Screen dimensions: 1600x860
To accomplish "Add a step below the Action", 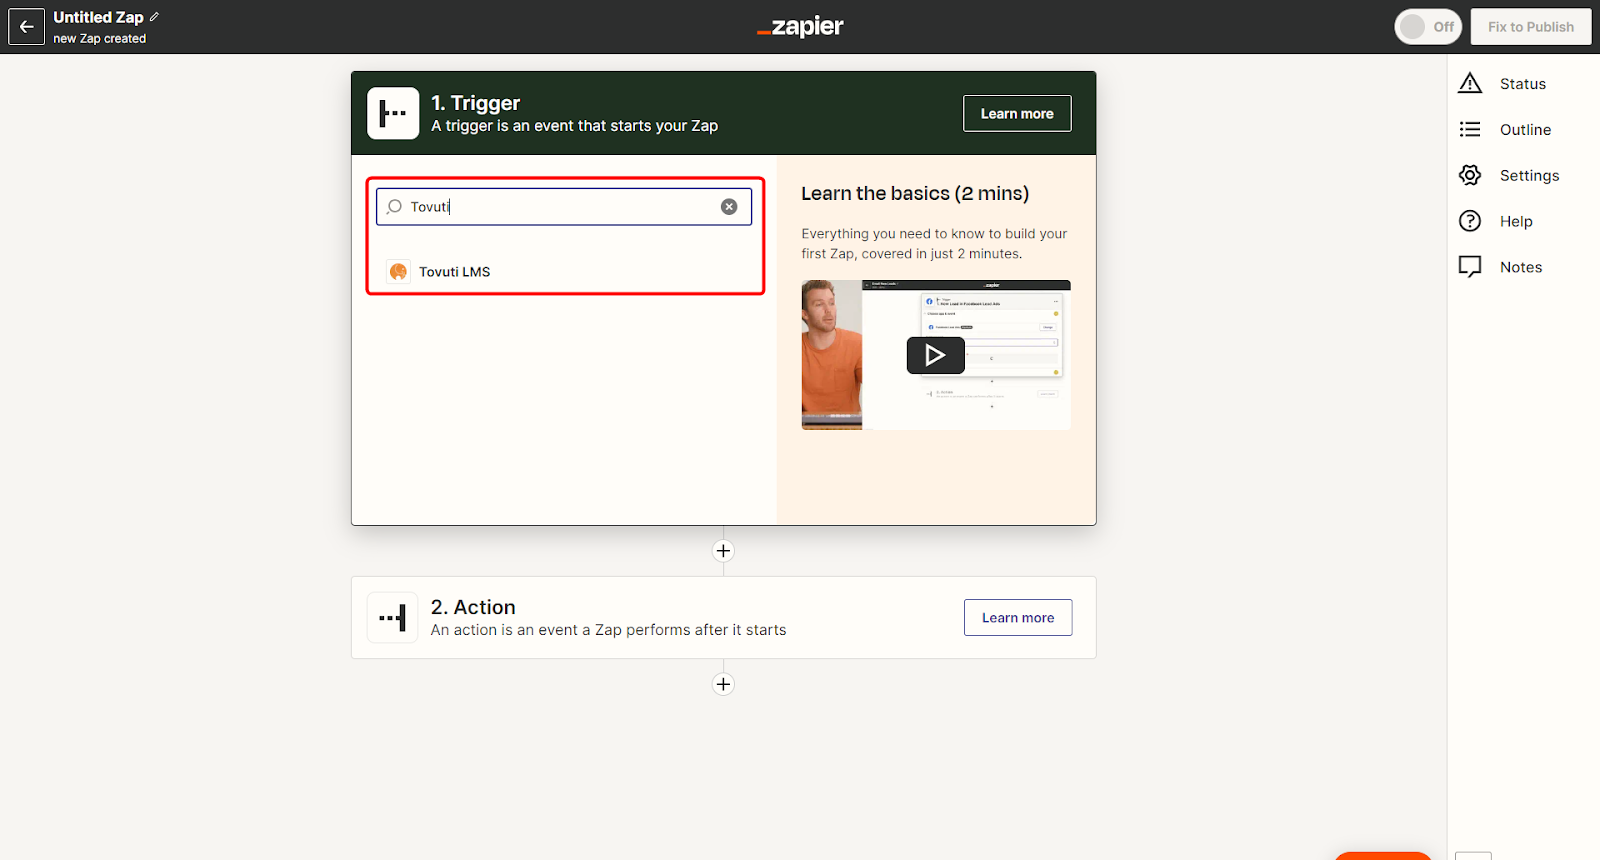I will pos(724,684).
